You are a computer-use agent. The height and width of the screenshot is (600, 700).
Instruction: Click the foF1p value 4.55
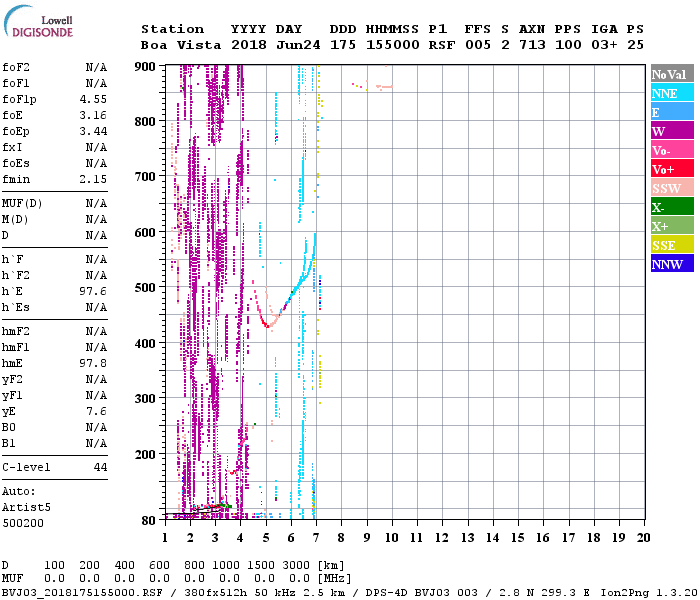[93, 99]
